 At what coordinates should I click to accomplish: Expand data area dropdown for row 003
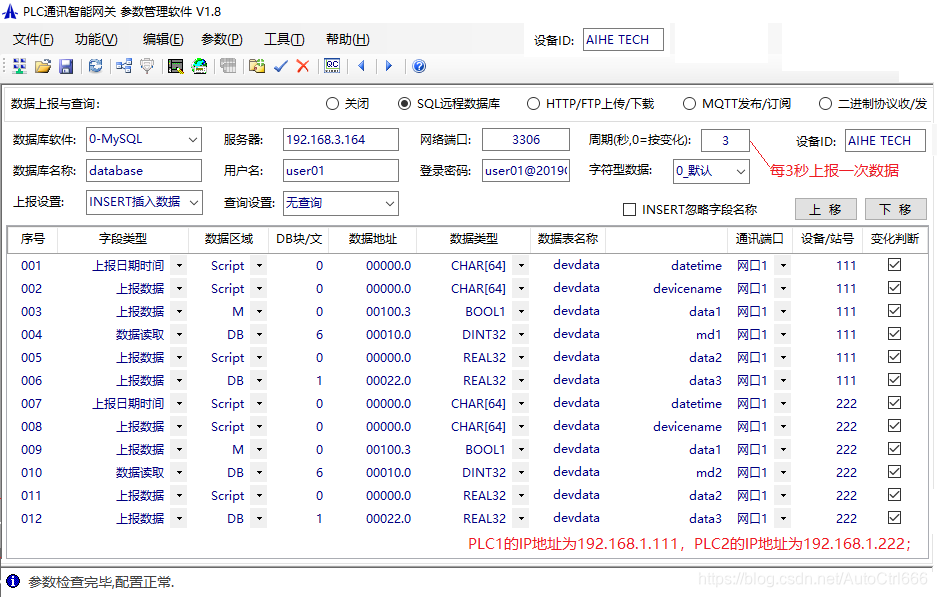(259, 311)
